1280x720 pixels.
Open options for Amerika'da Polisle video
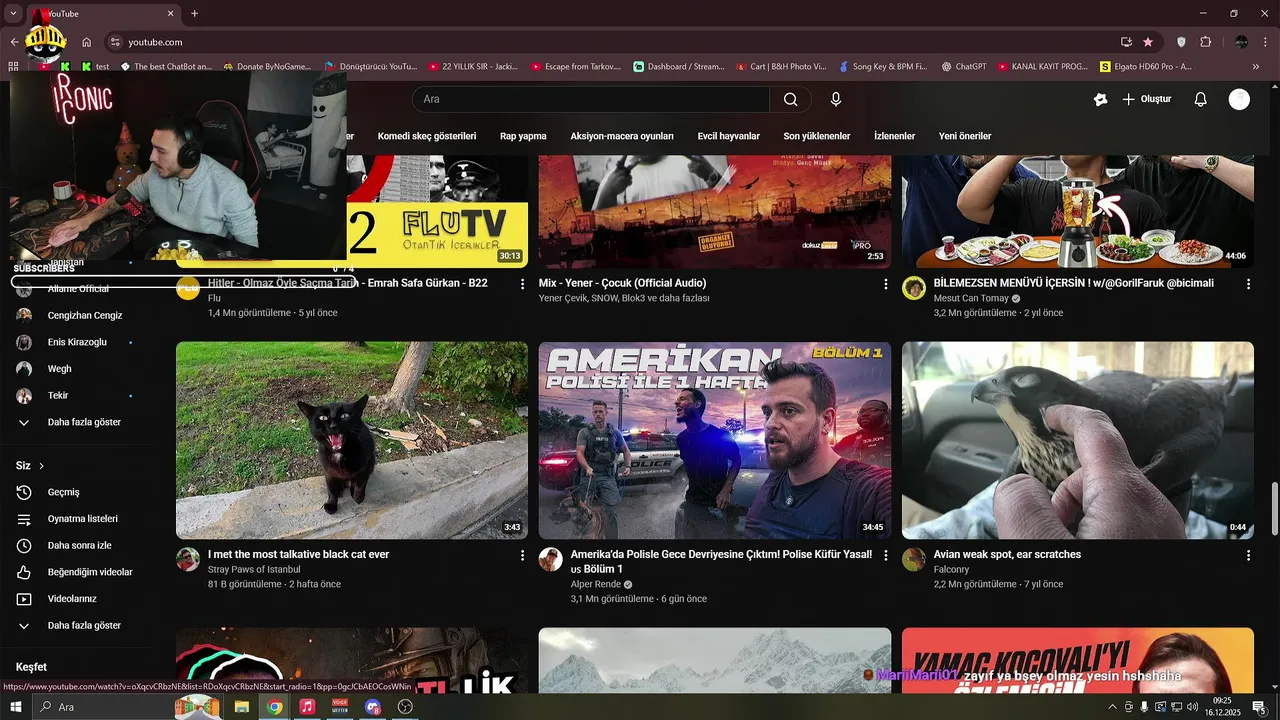click(x=885, y=555)
